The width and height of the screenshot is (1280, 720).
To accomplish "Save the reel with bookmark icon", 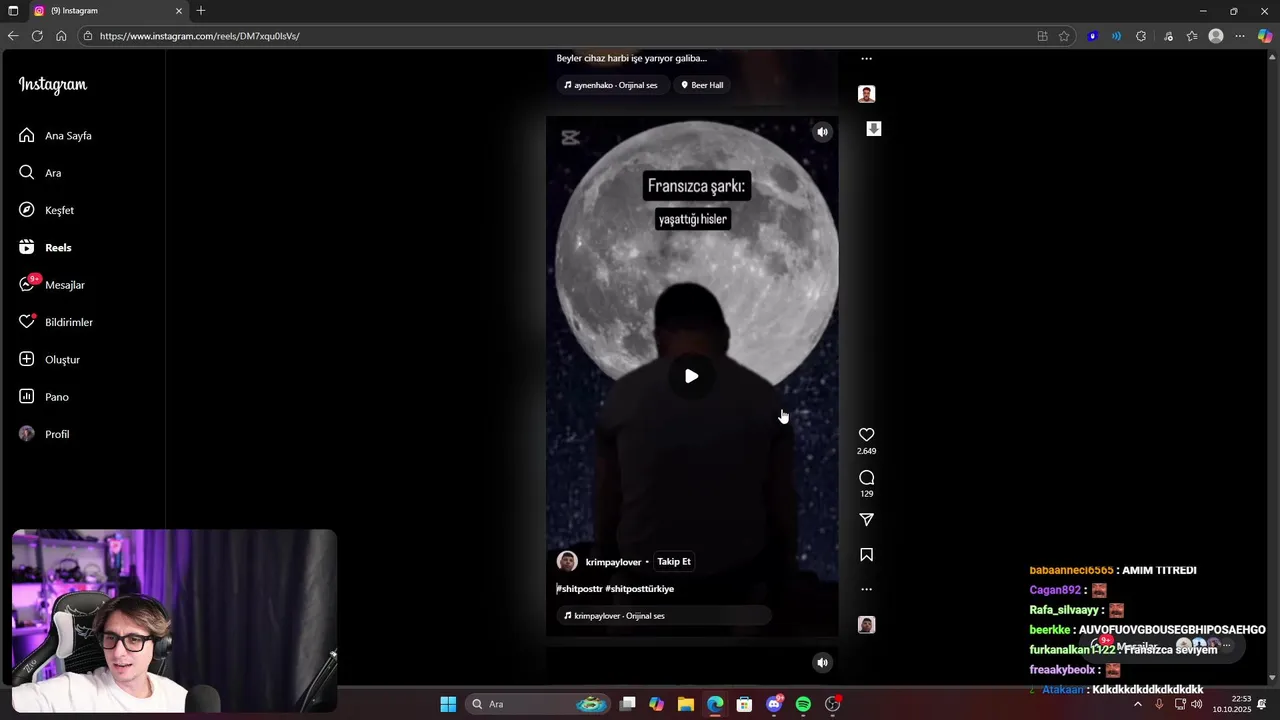I will coord(866,555).
